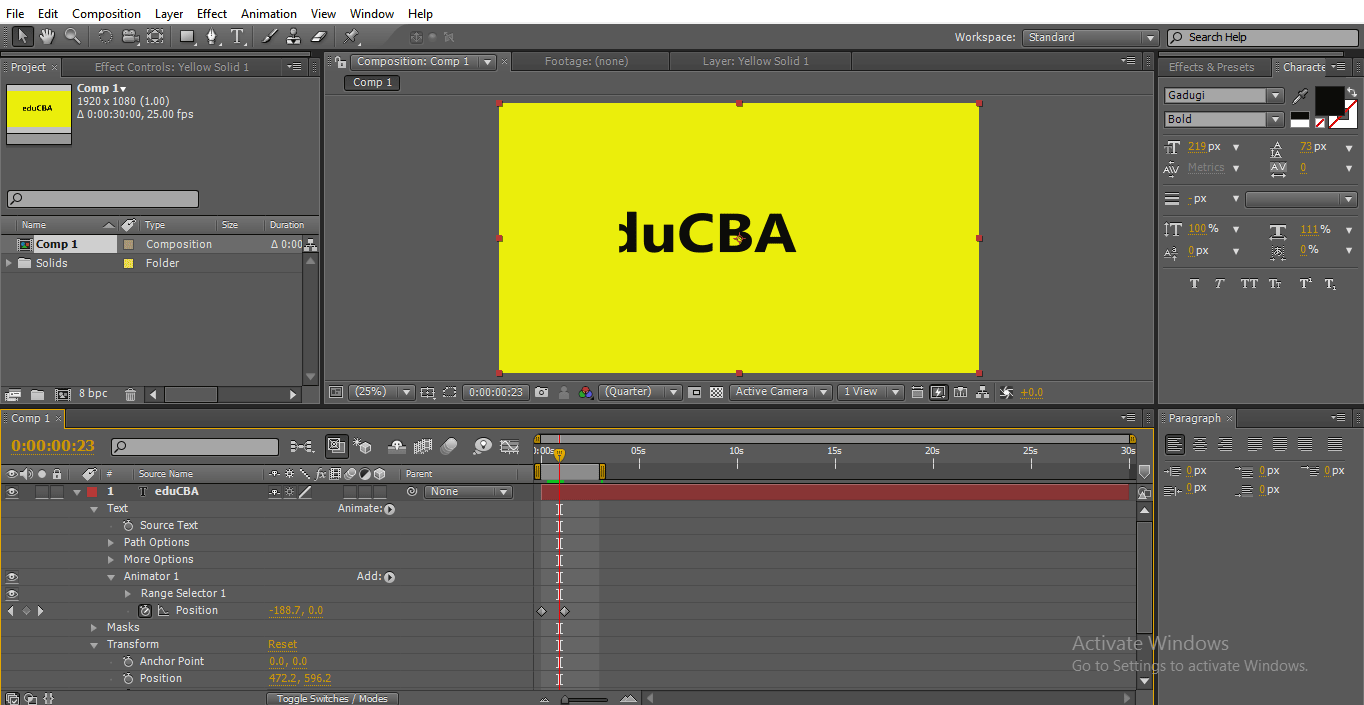Open the composition flowchart icon in viewer
Viewport: 1364px width, 705px height.
click(983, 392)
